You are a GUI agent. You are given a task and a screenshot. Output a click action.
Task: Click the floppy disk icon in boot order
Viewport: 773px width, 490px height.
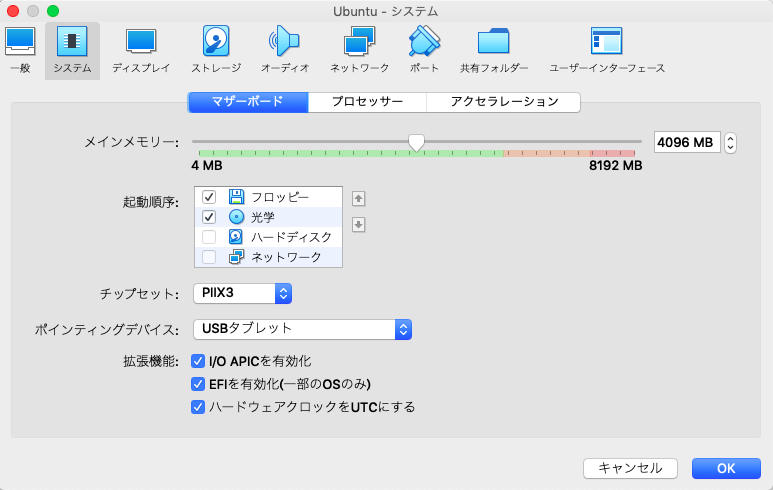click(x=237, y=197)
